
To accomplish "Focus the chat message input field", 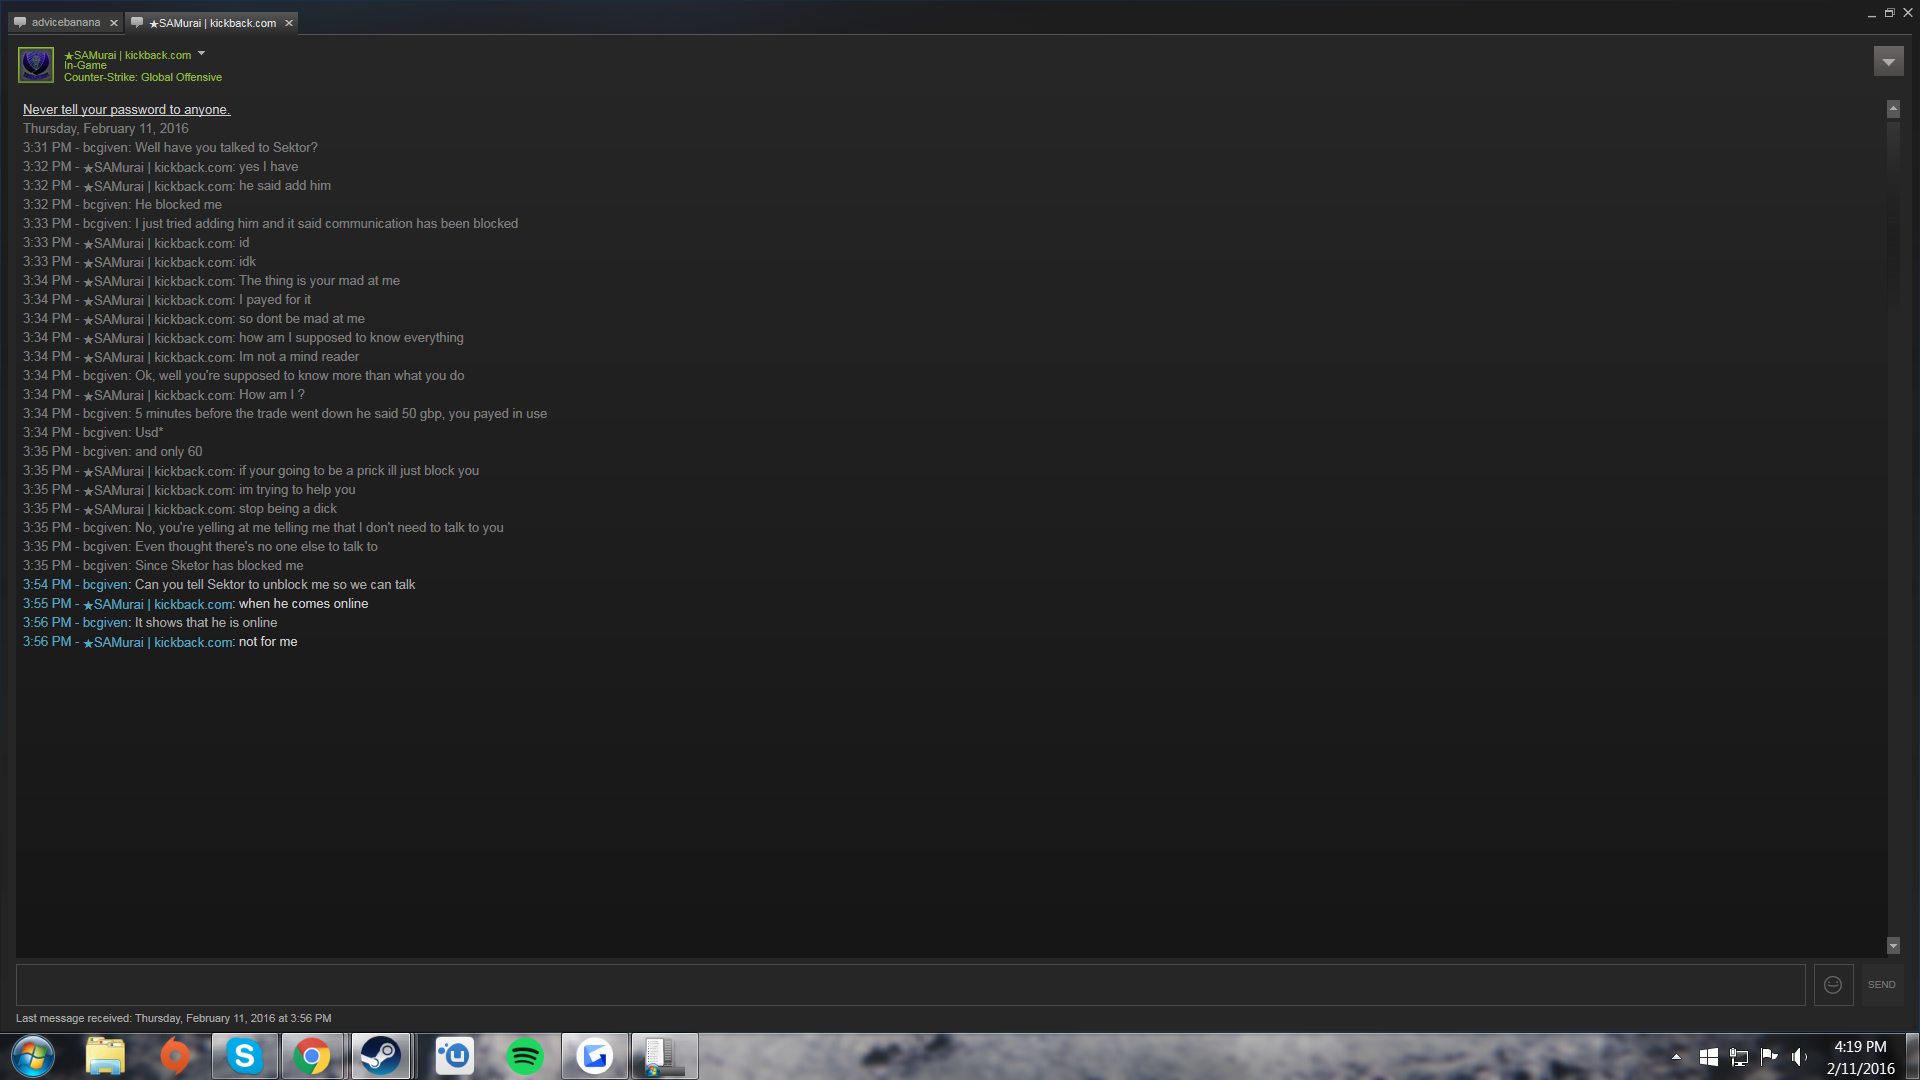I will [910, 985].
